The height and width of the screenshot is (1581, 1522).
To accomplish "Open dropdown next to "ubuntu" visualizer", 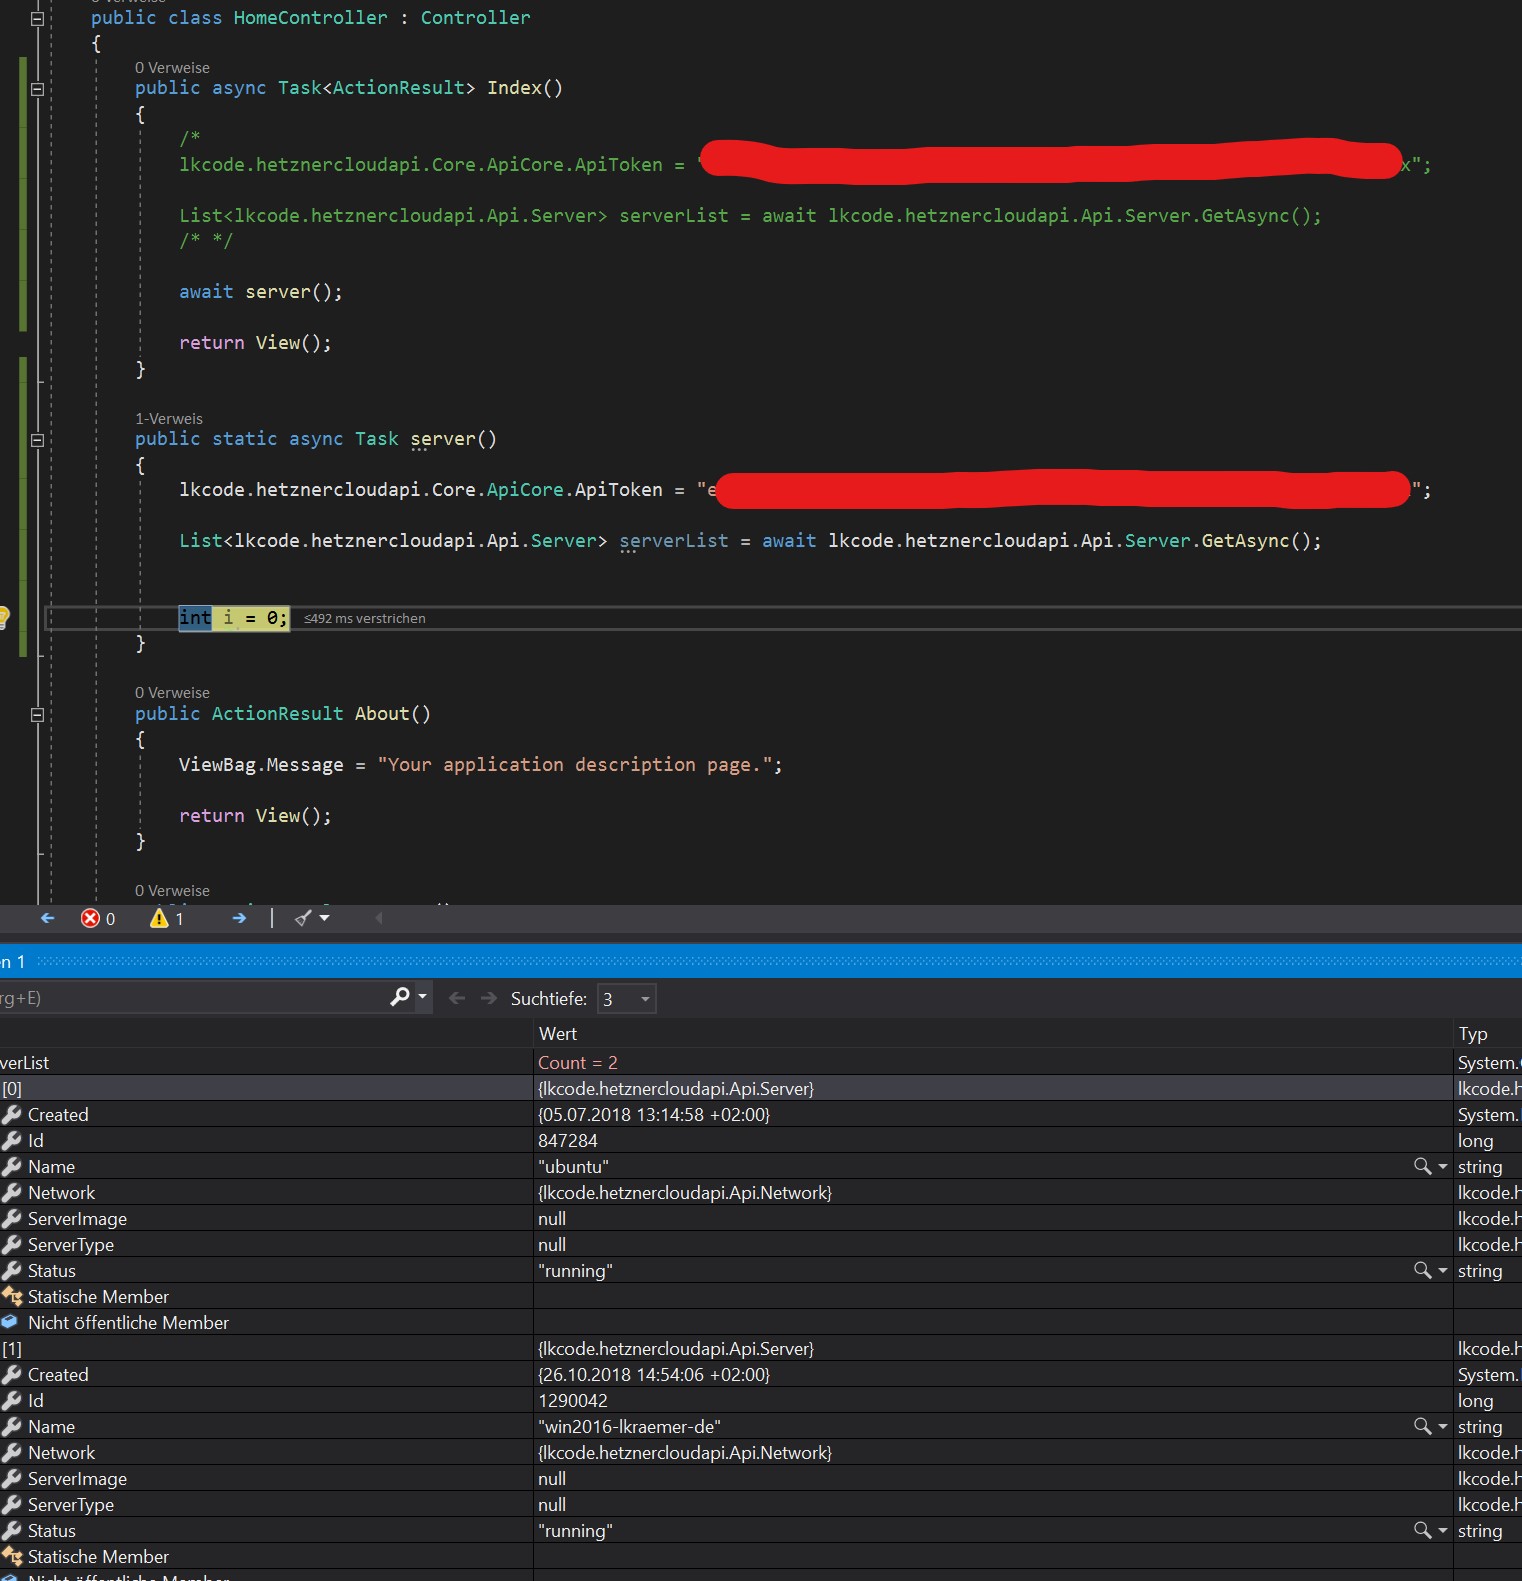I will tap(1442, 1166).
